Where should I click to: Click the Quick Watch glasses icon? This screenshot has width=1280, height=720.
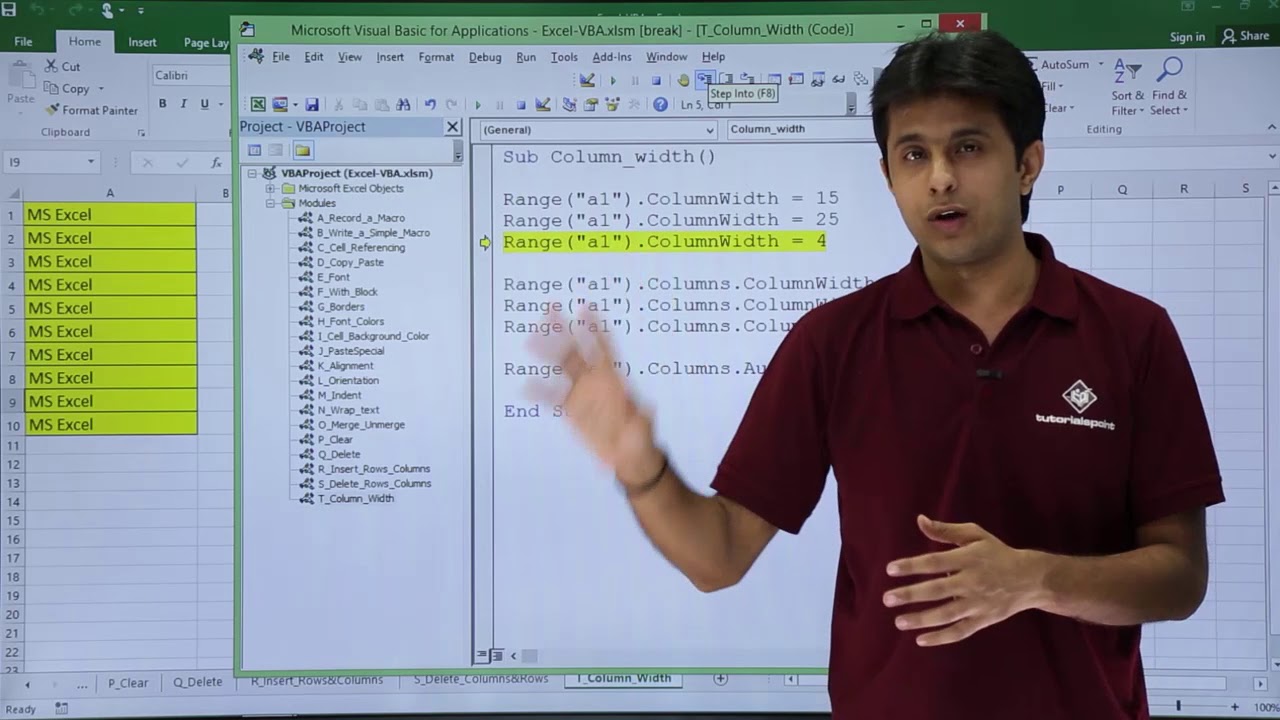(839, 79)
